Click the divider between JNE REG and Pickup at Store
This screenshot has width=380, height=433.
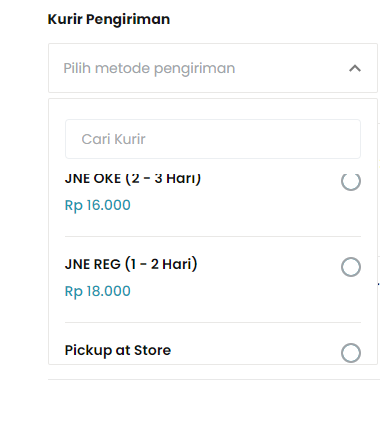213,322
